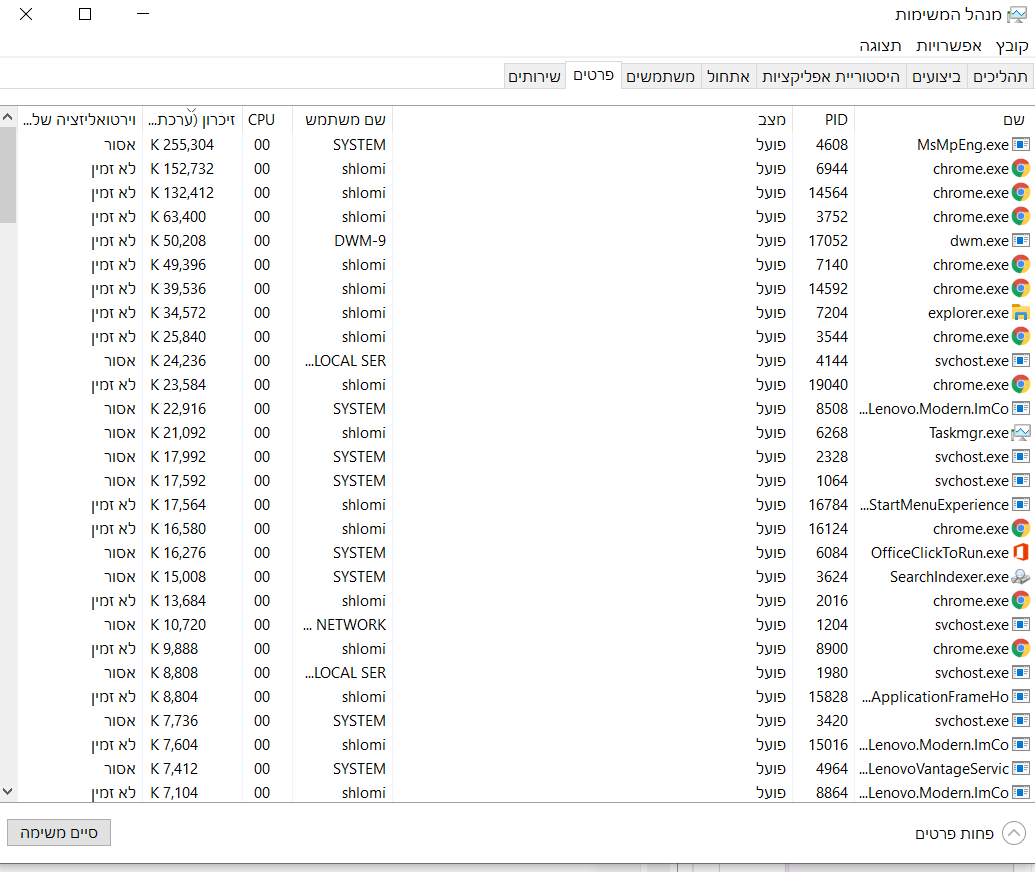Click Task Manager title bar icon
The width and height of the screenshot is (1035, 872).
coord(1017,15)
